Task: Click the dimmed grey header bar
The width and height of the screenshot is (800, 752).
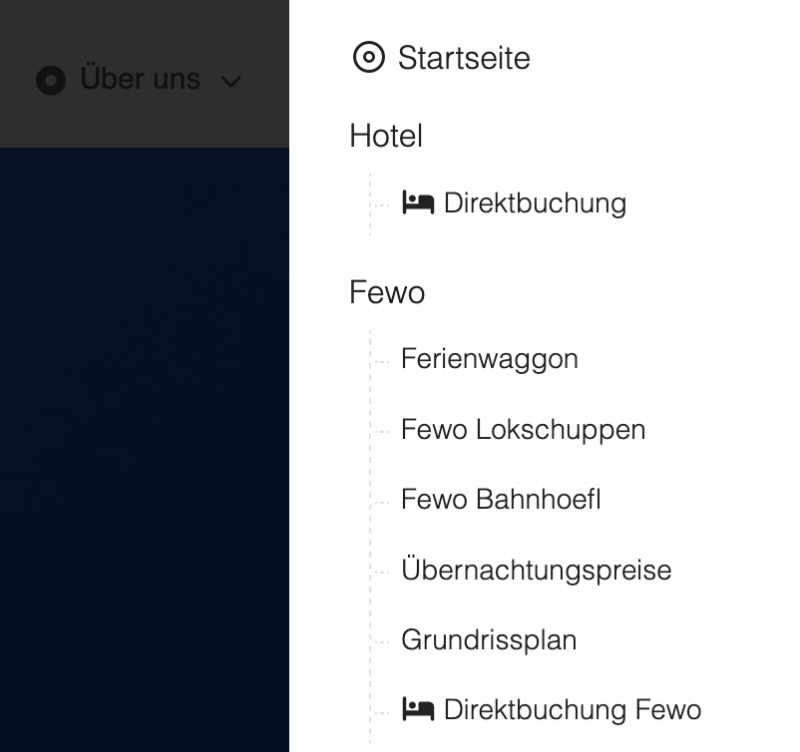Action: (x=144, y=30)
